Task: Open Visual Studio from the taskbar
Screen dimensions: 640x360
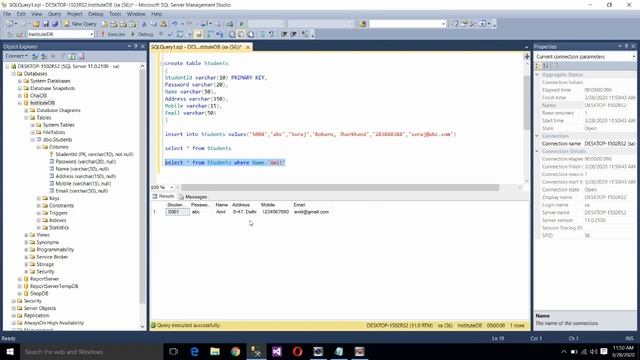Action: pyautogui.click(x=277, y=352)
